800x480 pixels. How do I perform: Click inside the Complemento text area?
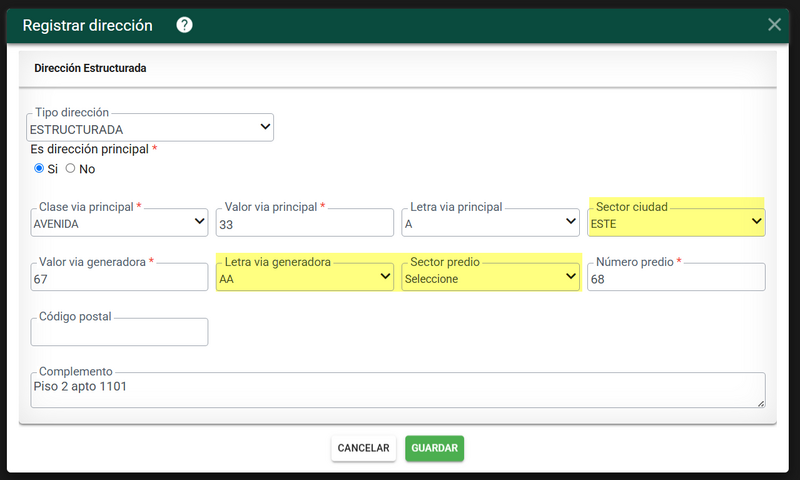[x=398, y=390]
